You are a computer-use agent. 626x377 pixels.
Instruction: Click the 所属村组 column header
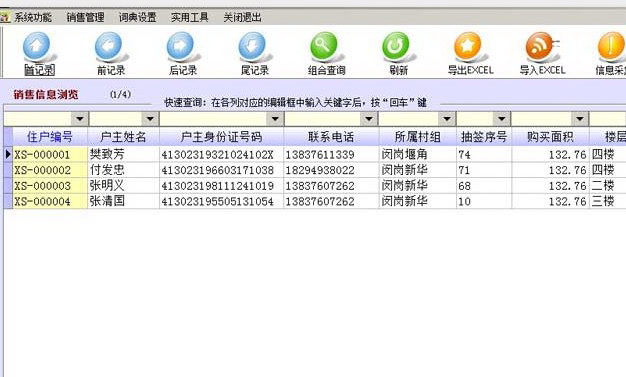tap(417, 137)
